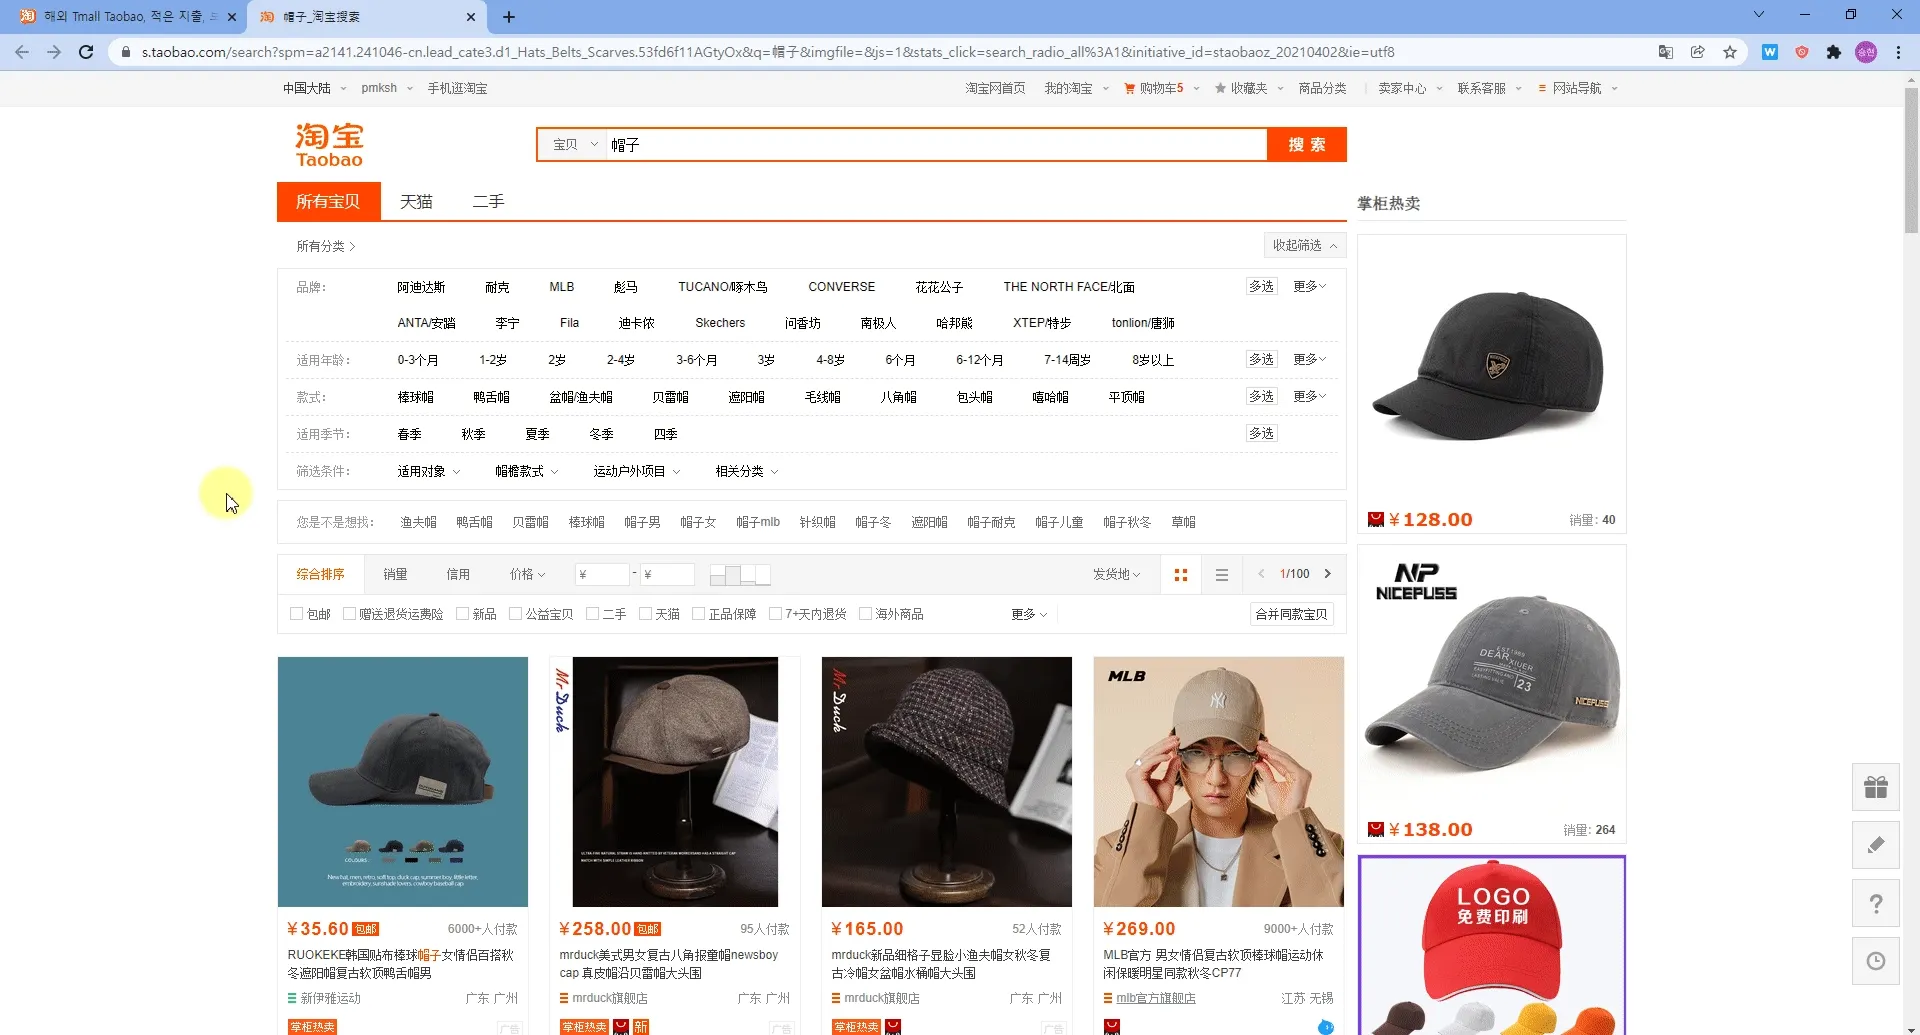Expand the 帽檐款式 filter dropdown
This screenshot has width=1920, height=1035.
pyautogui.click(x=526, y=471)
